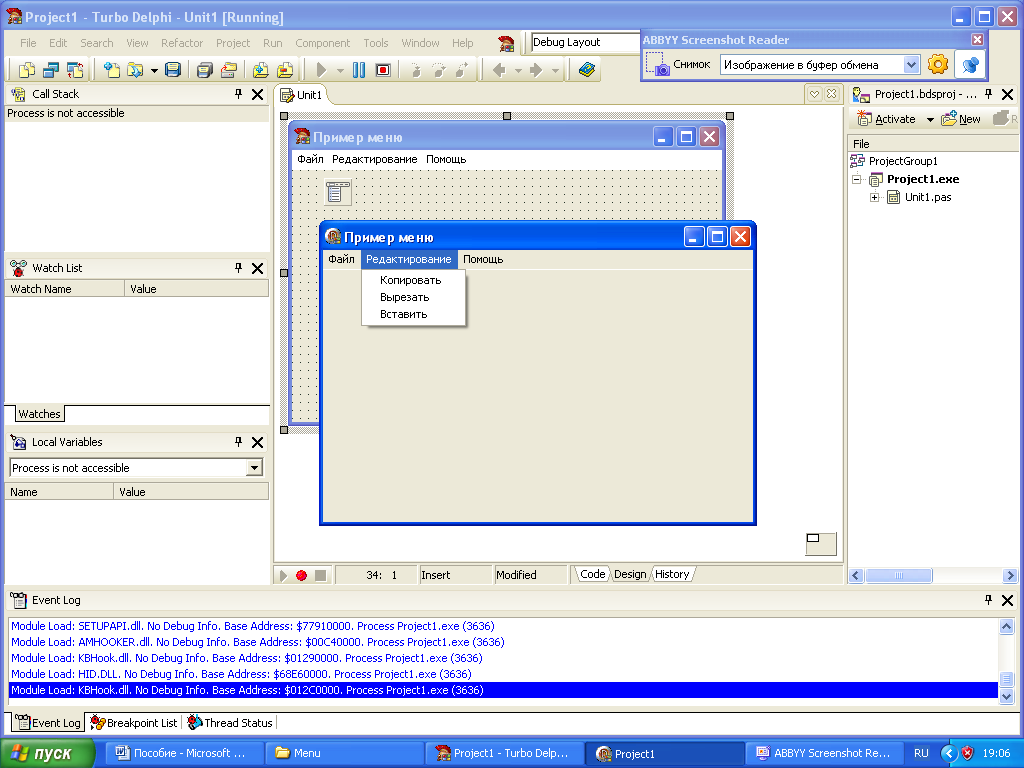
Task: Toggle the ABBYY always-on-top pin
Action: point(970,65)
